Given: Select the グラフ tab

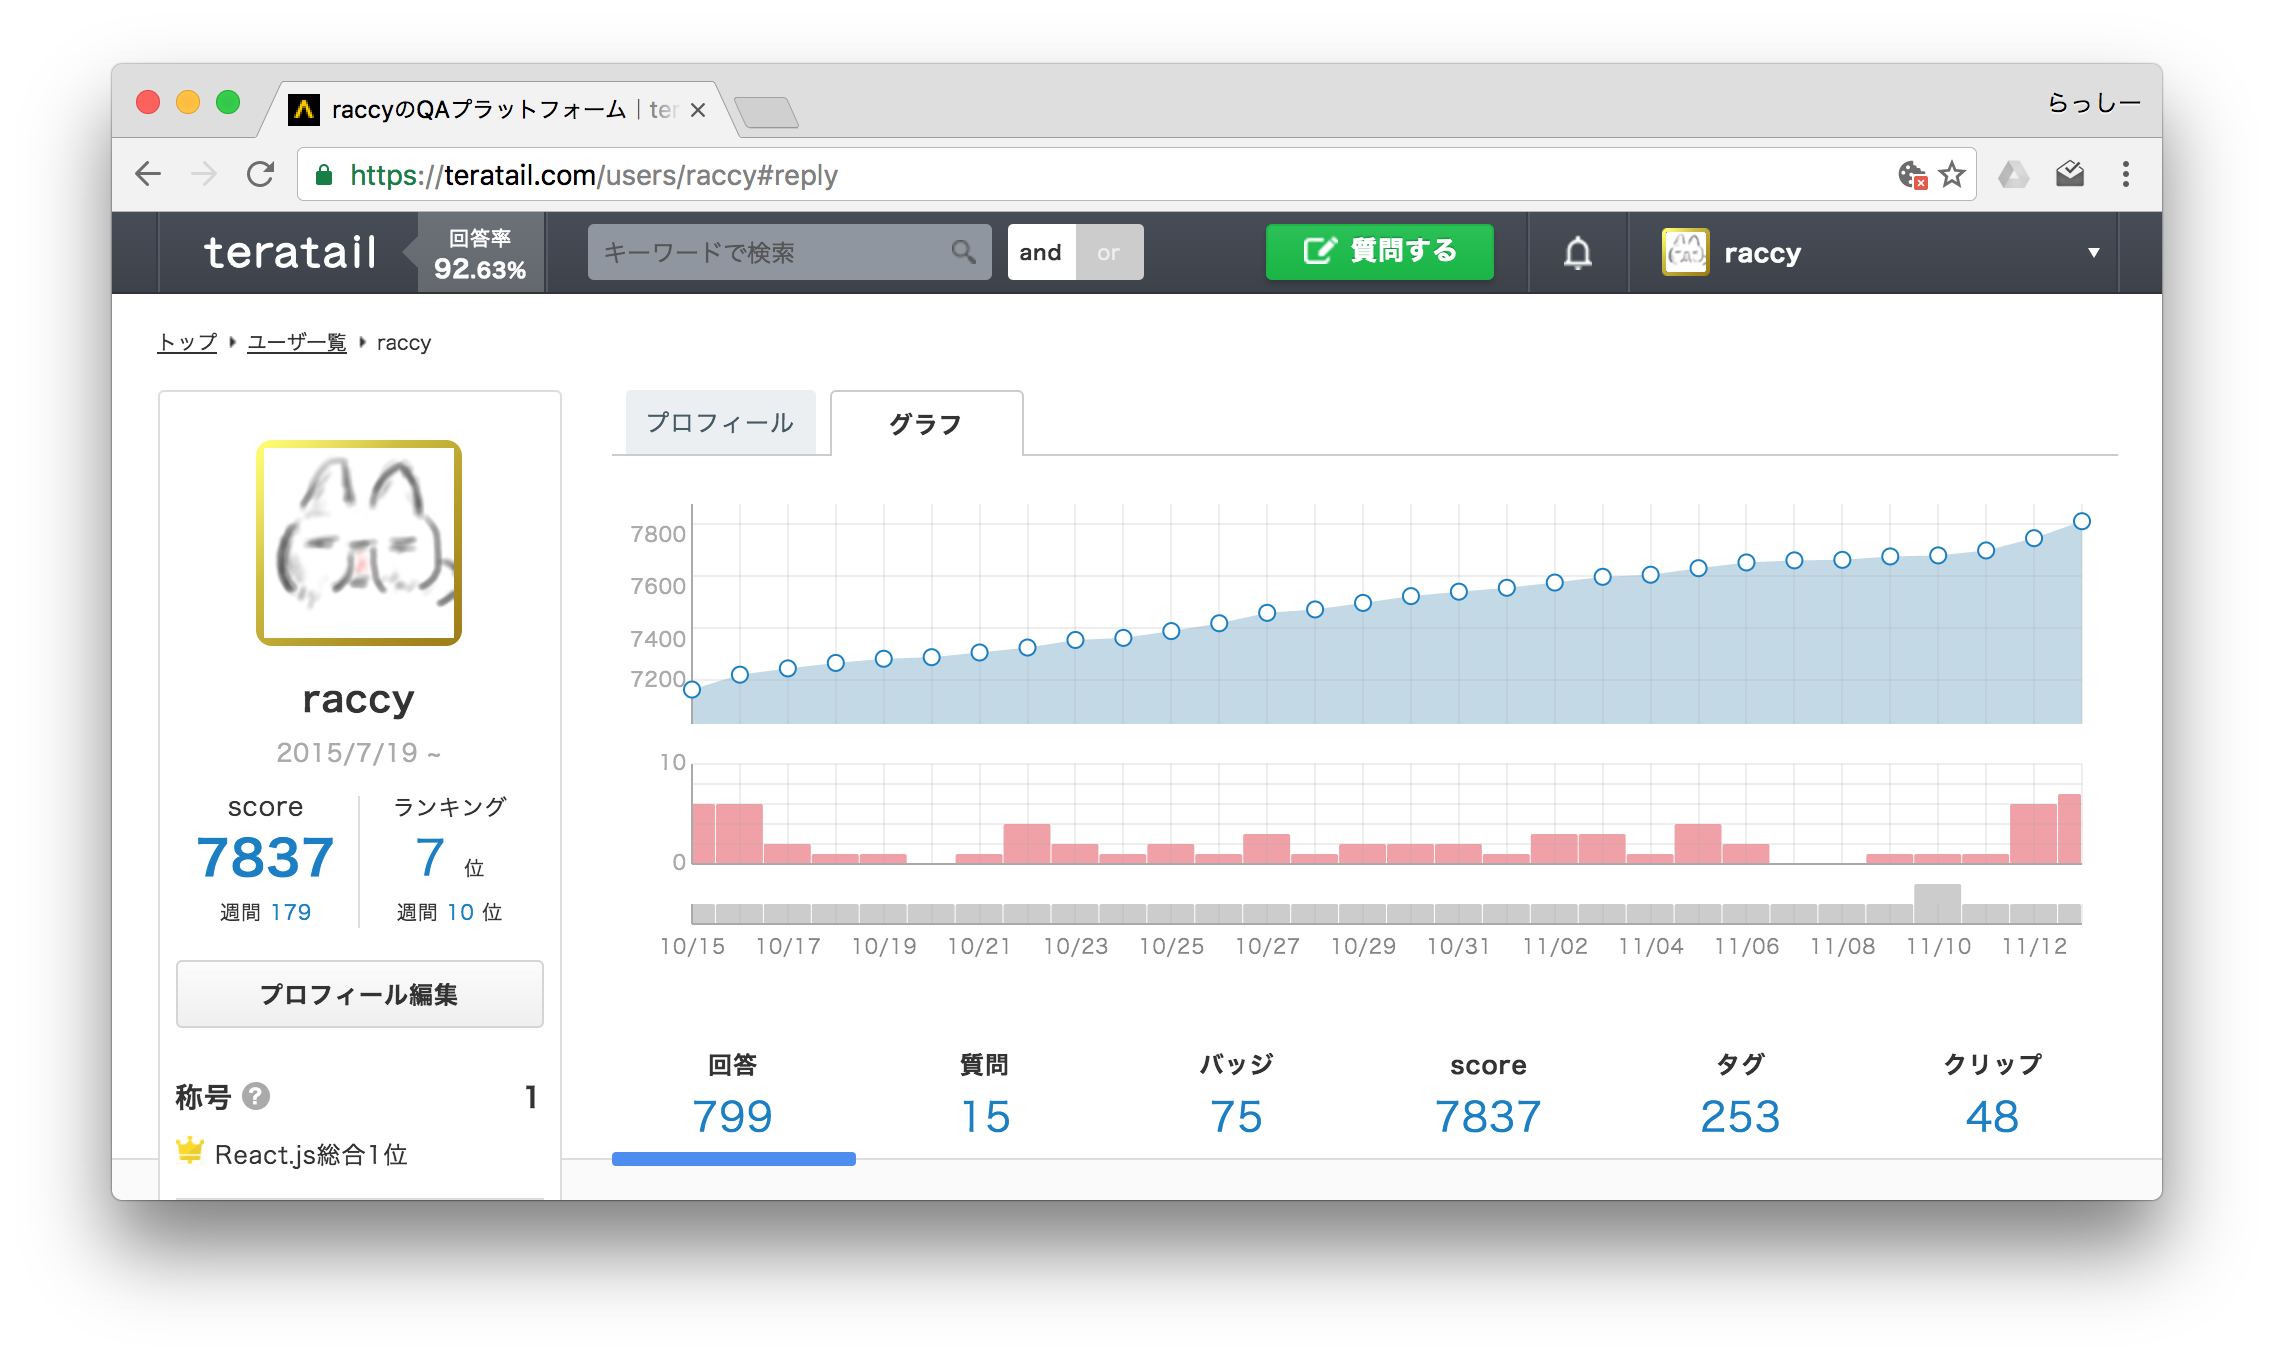Looking at the screenshot, I should [925, 424].
